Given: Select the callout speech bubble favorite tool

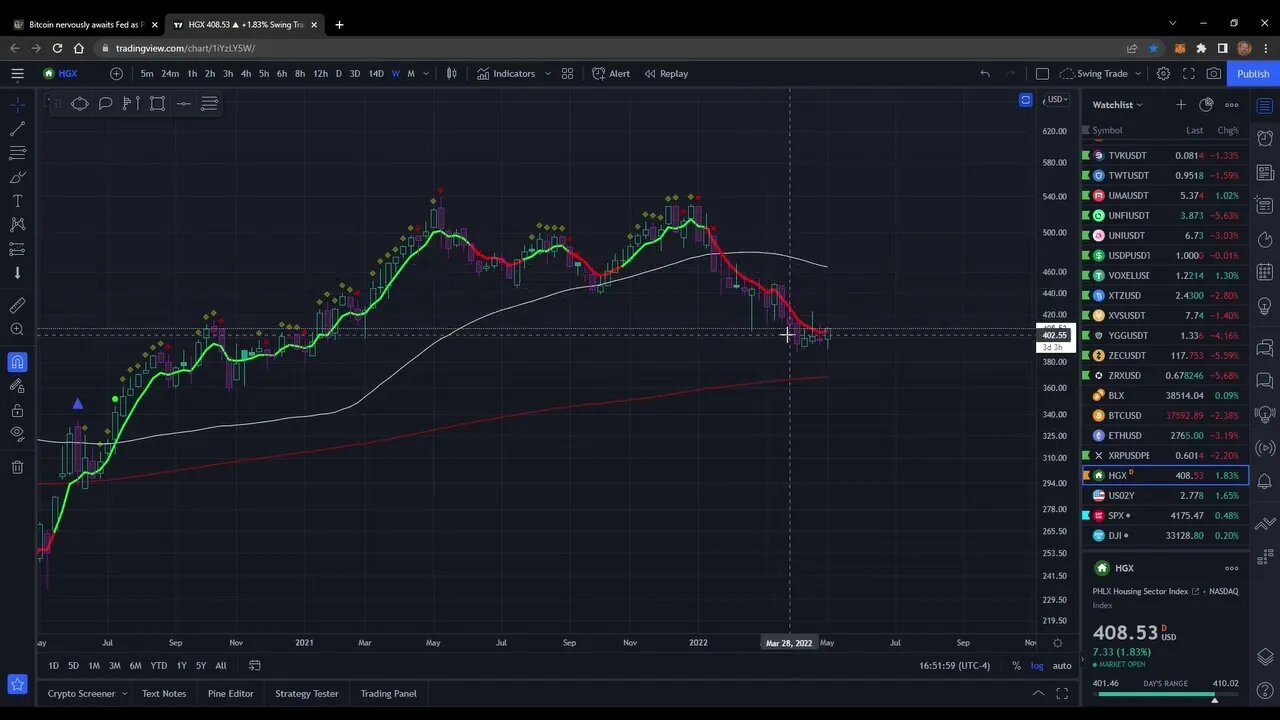Looking at the screenshot, I should 105,103.
